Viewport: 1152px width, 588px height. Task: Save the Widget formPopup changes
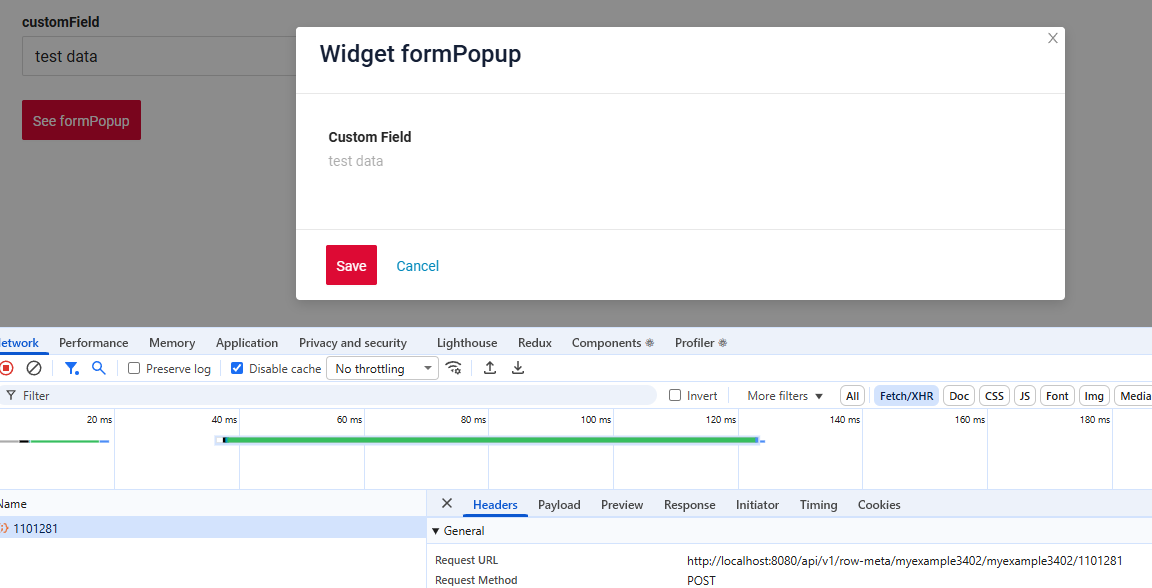point(351,266)
